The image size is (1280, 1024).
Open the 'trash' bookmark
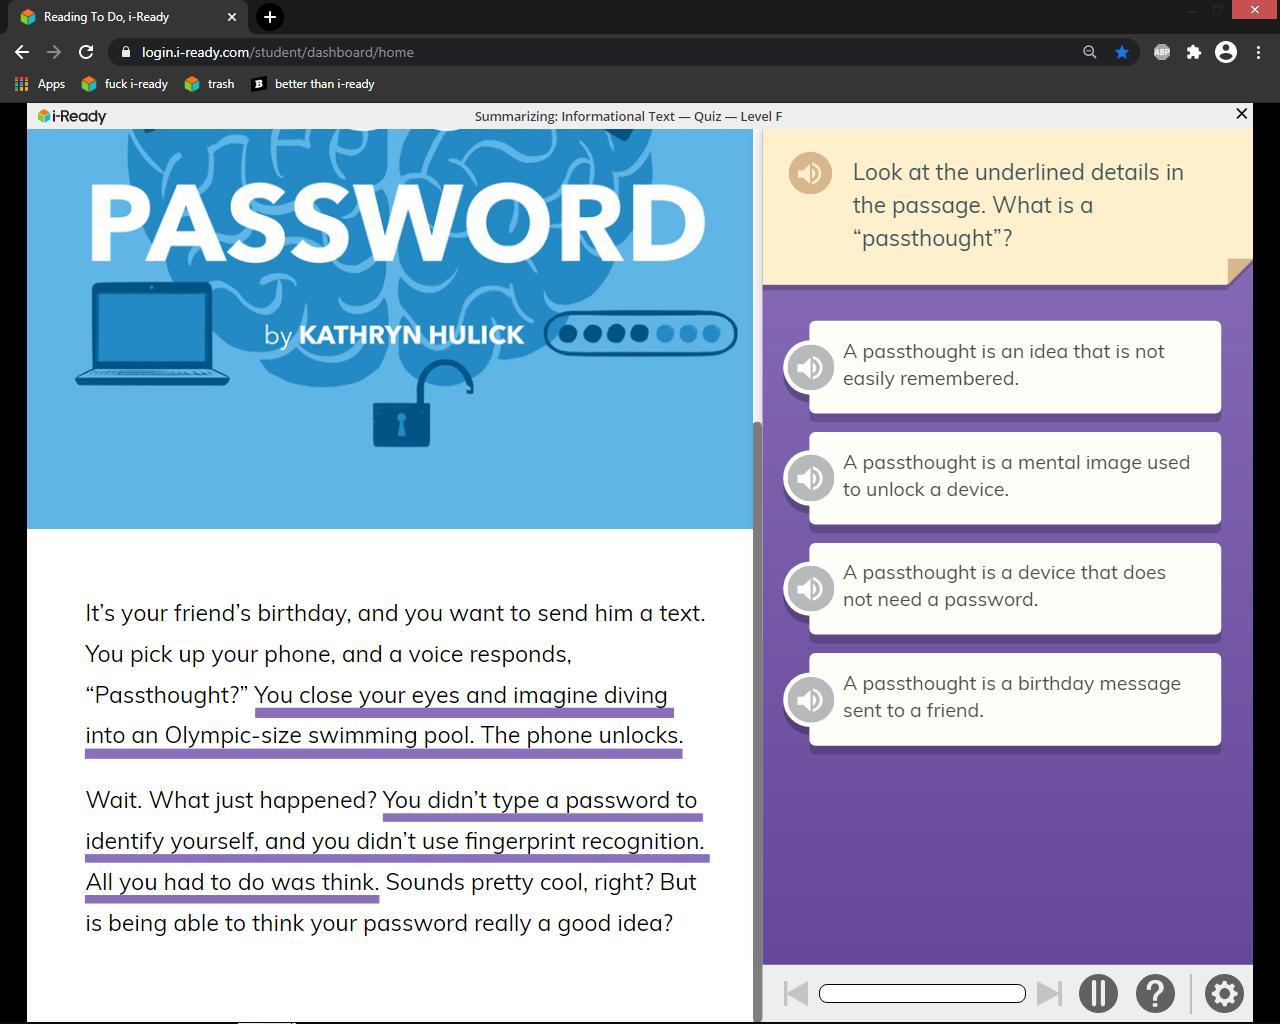[210, 84]
